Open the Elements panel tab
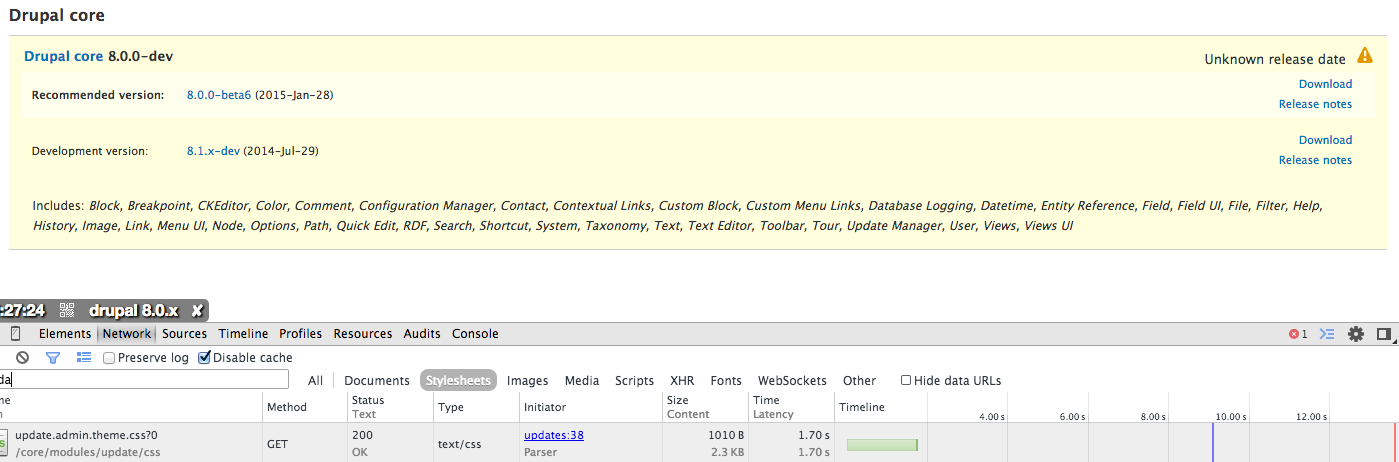Image resolution: width=1399 pixels, height=462 pixels. click(65, 334)
